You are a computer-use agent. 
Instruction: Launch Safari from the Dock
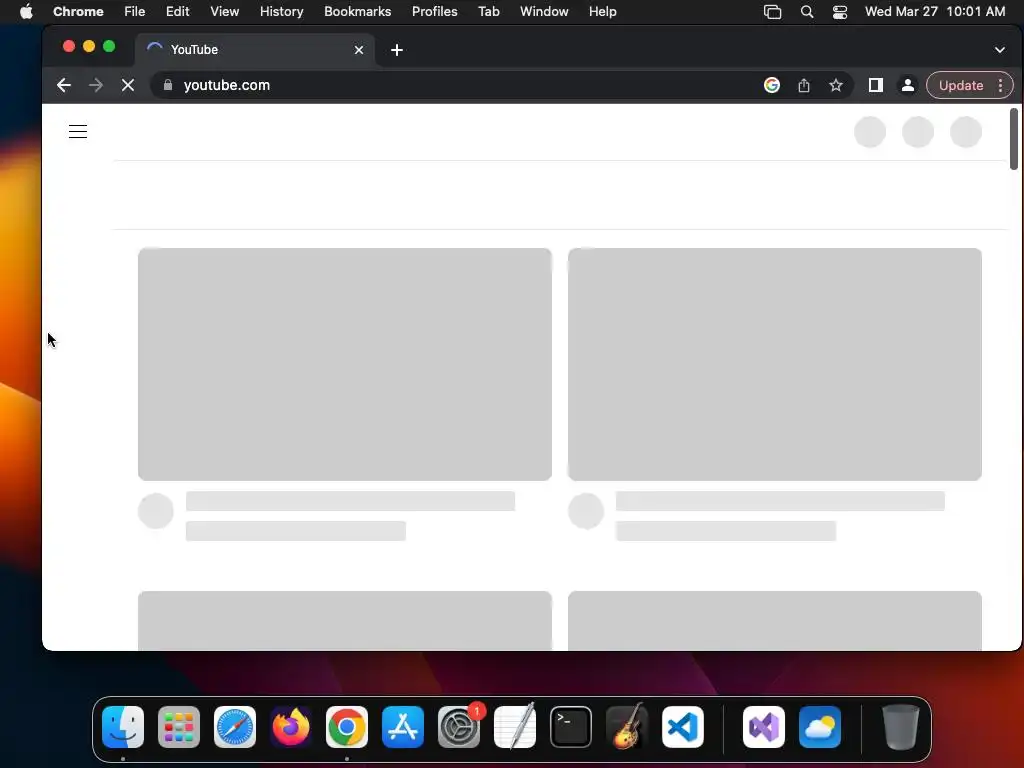pos(235,727)
